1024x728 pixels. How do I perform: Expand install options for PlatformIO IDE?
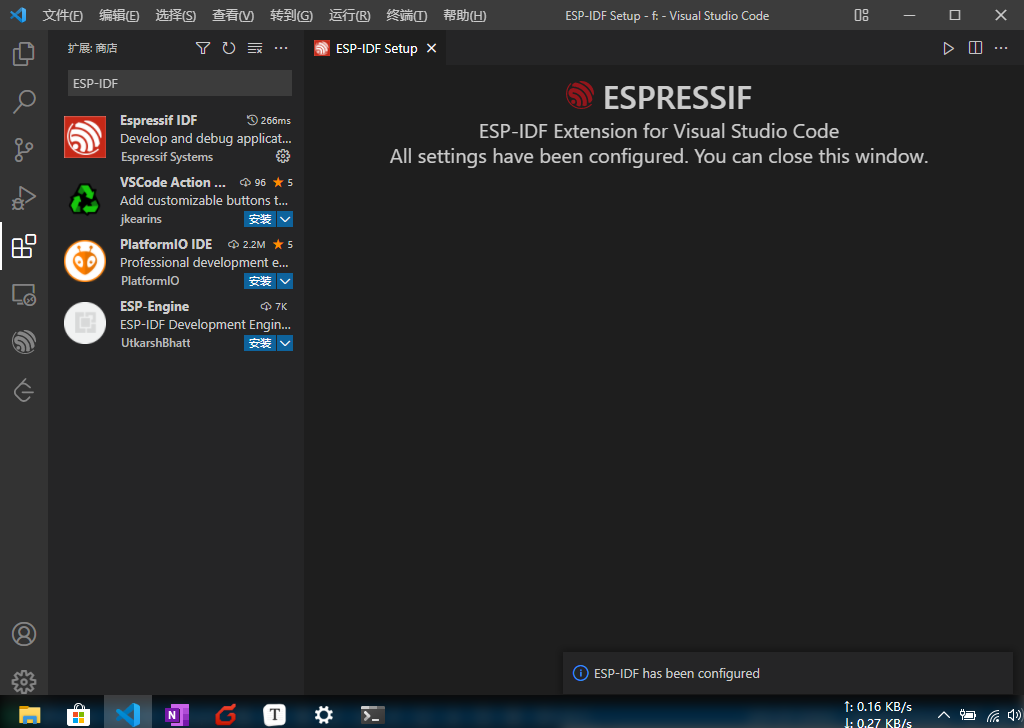click(285, 281)
